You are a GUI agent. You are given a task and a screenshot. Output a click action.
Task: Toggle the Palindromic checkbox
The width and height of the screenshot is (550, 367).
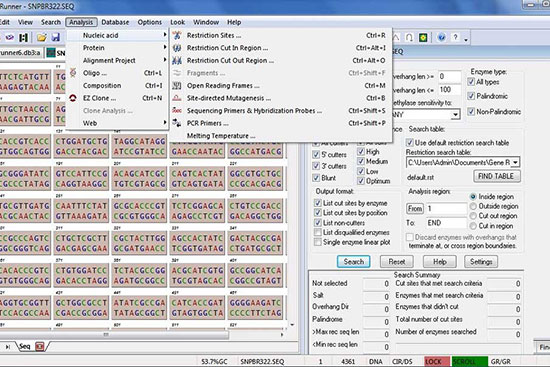[471, 96]
